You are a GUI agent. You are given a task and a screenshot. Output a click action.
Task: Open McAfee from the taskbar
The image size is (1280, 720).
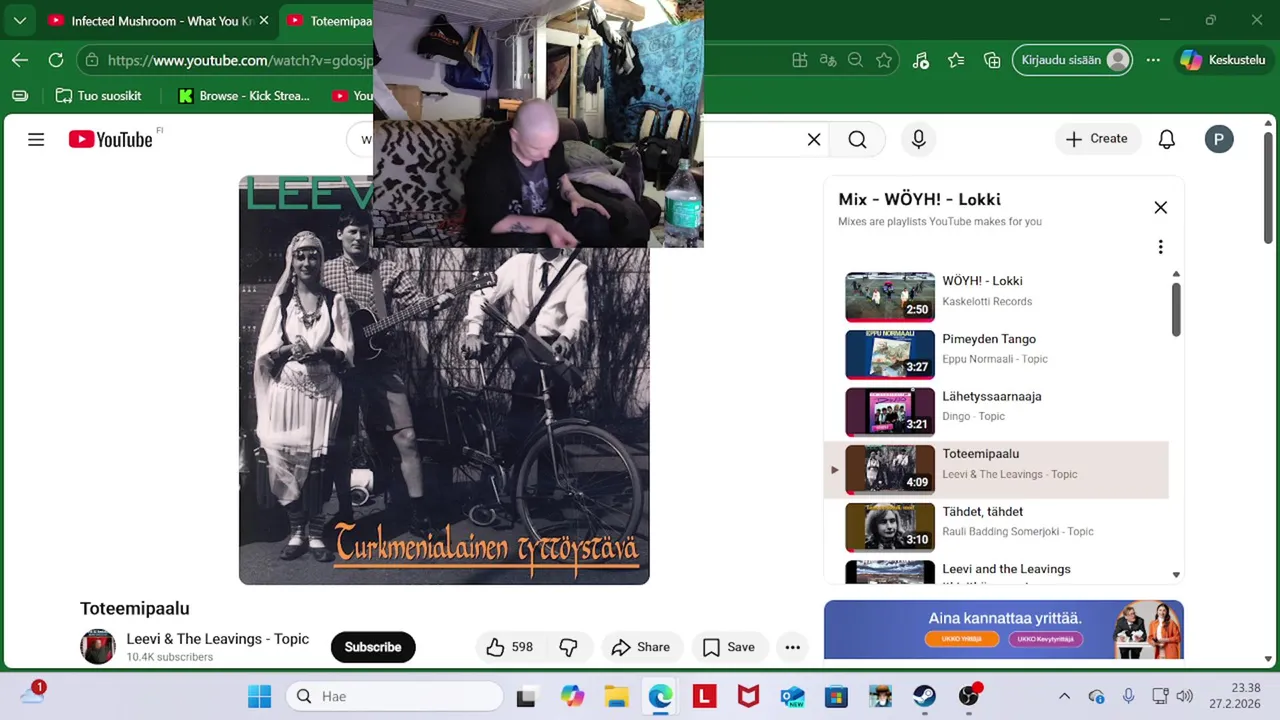pyautogui.click(x=748, y=696)
